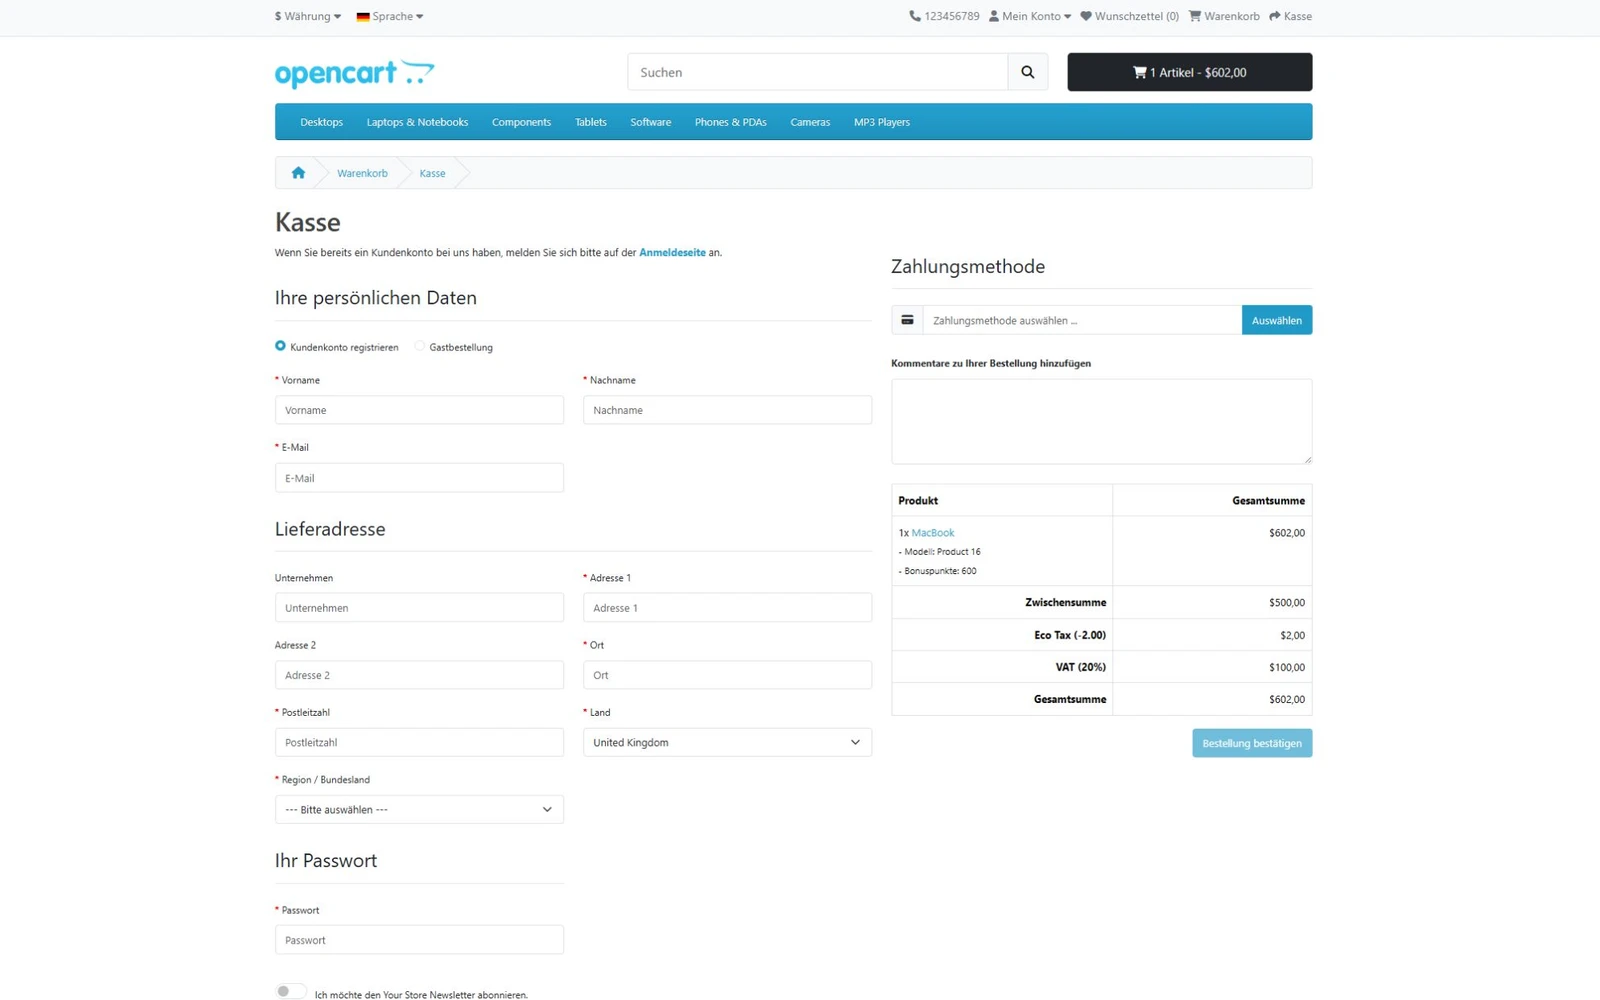Click the Zahlungsmethode auswählen field

(1082, 320)
